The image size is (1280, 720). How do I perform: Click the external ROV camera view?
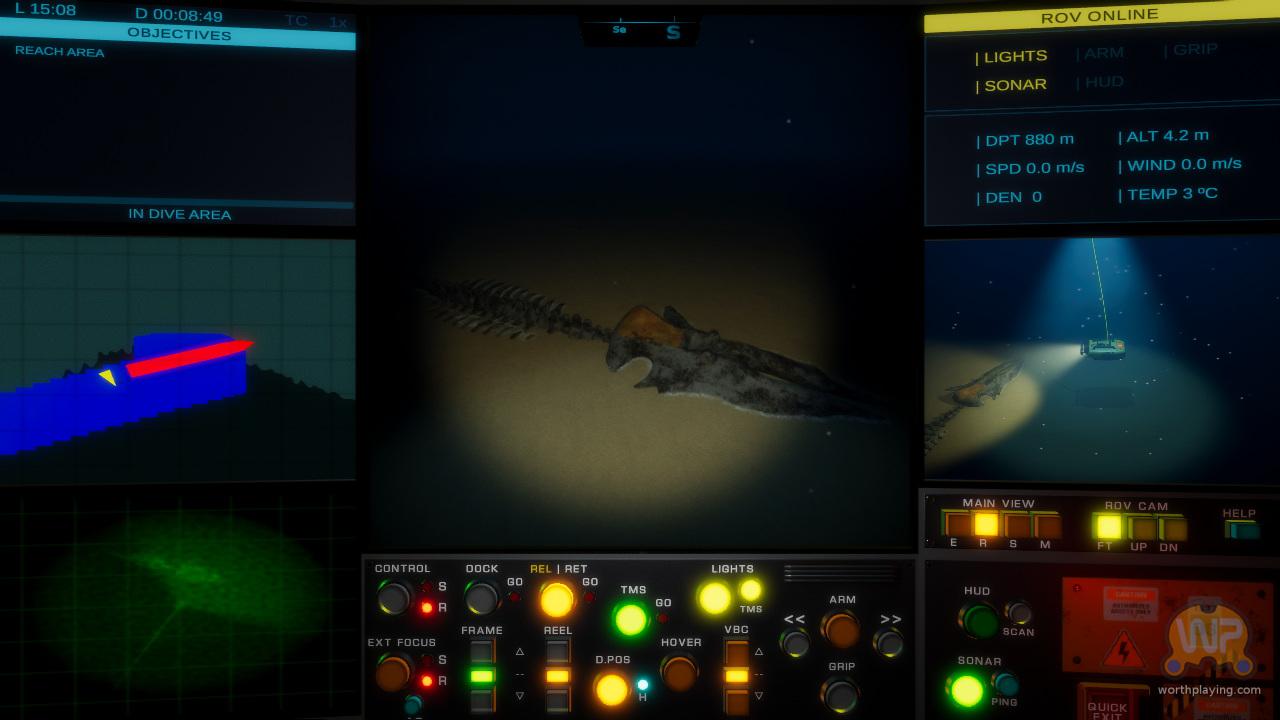coord(1100,358)
